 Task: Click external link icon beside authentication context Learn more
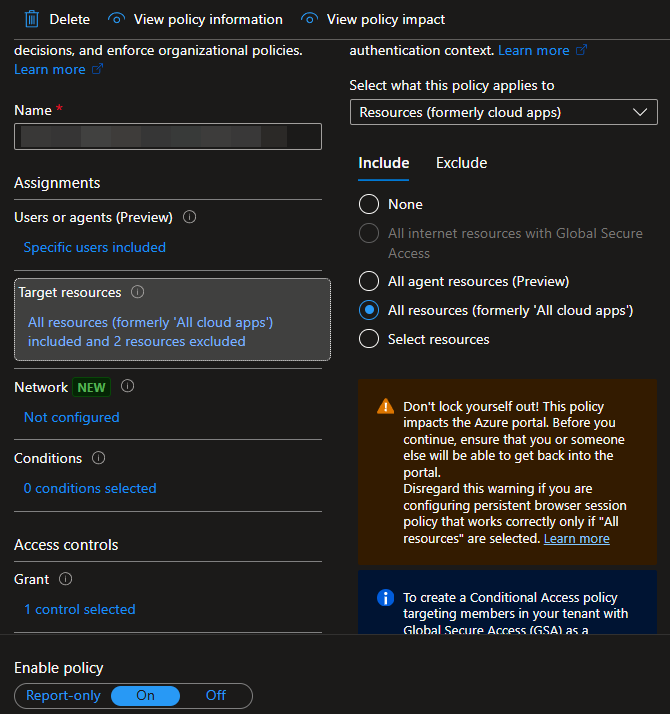pos(581,50)
